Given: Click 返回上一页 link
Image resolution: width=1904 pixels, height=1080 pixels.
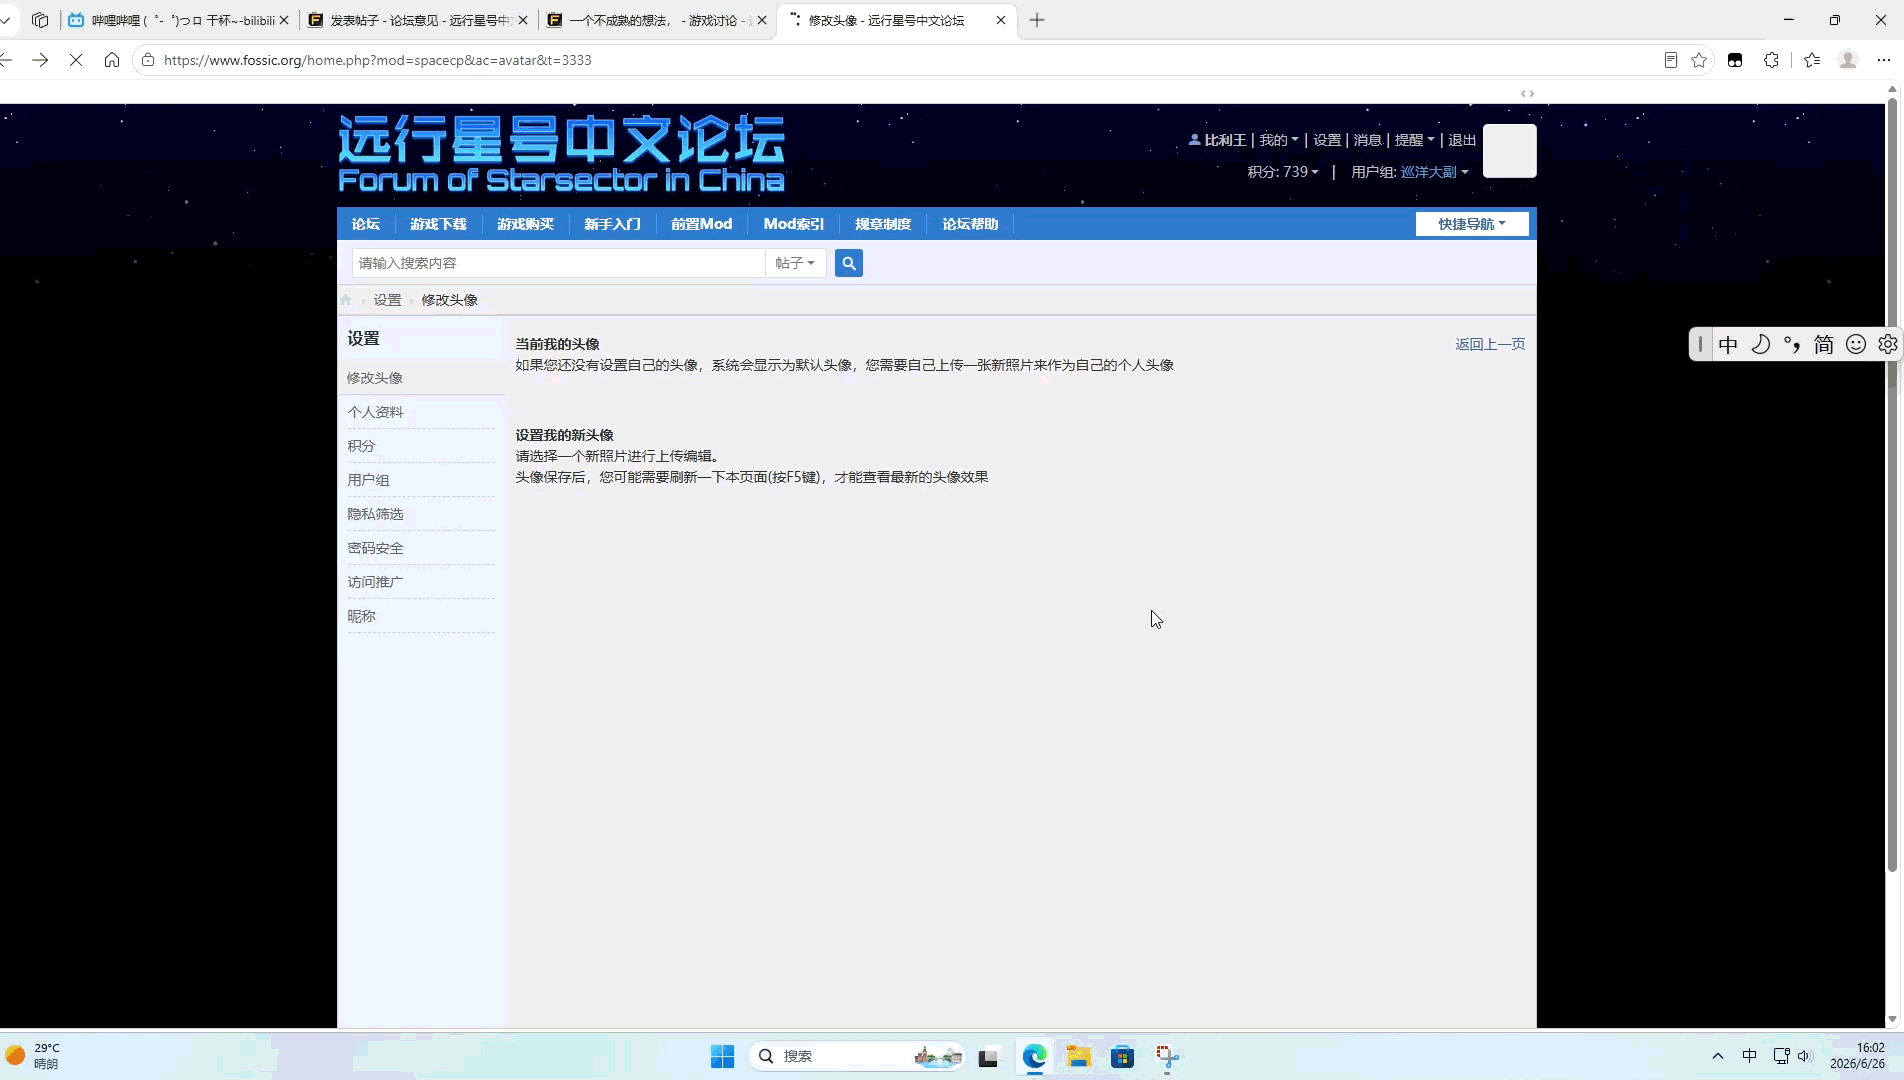Looking at the screenshot, I should point(1490,344).
